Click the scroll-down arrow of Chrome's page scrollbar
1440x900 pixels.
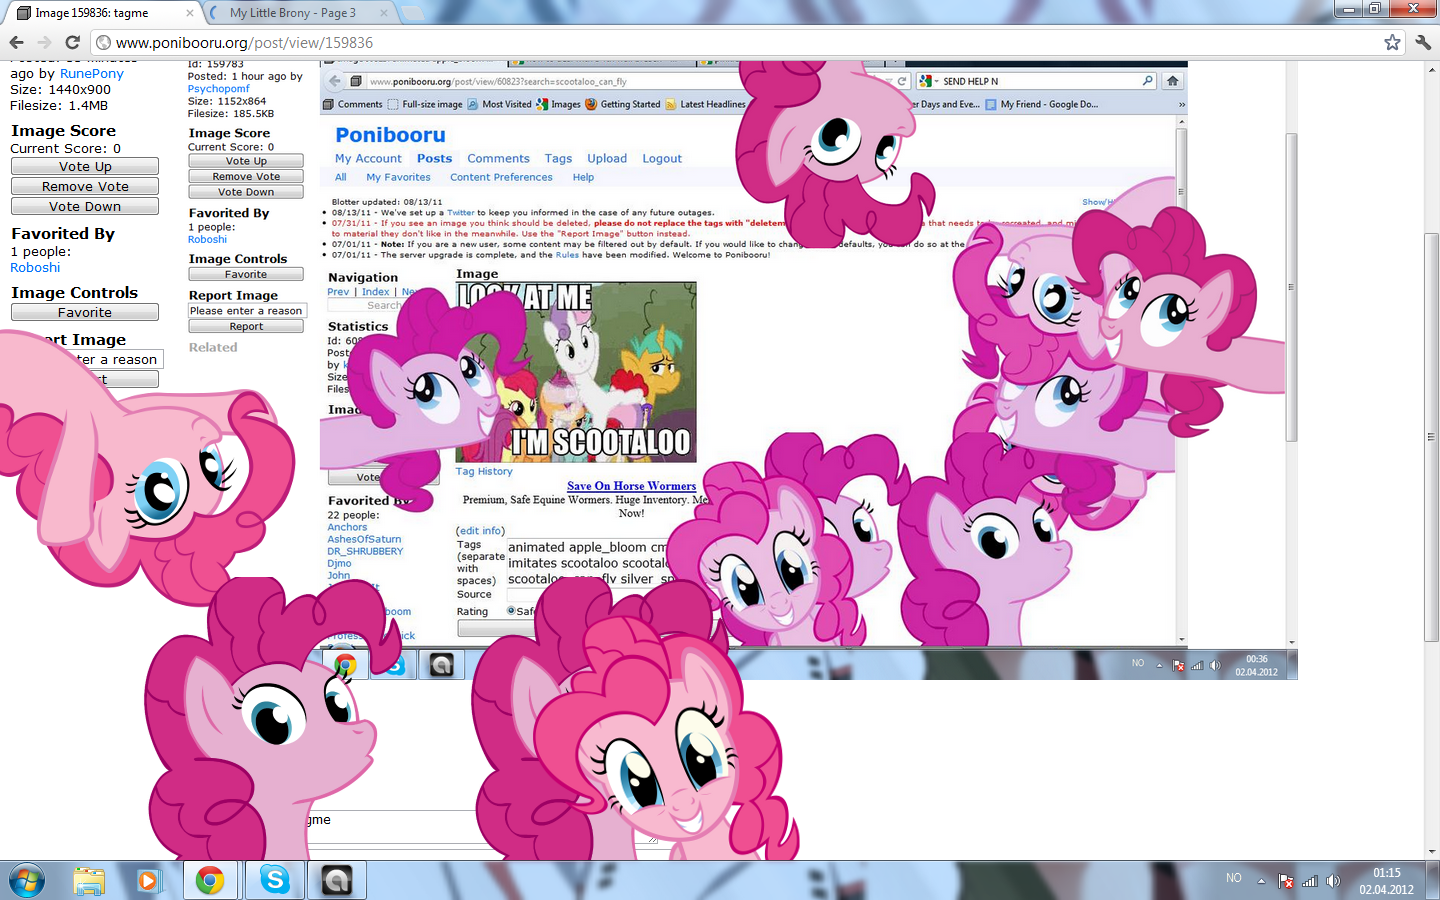(x=1431, y=851)
